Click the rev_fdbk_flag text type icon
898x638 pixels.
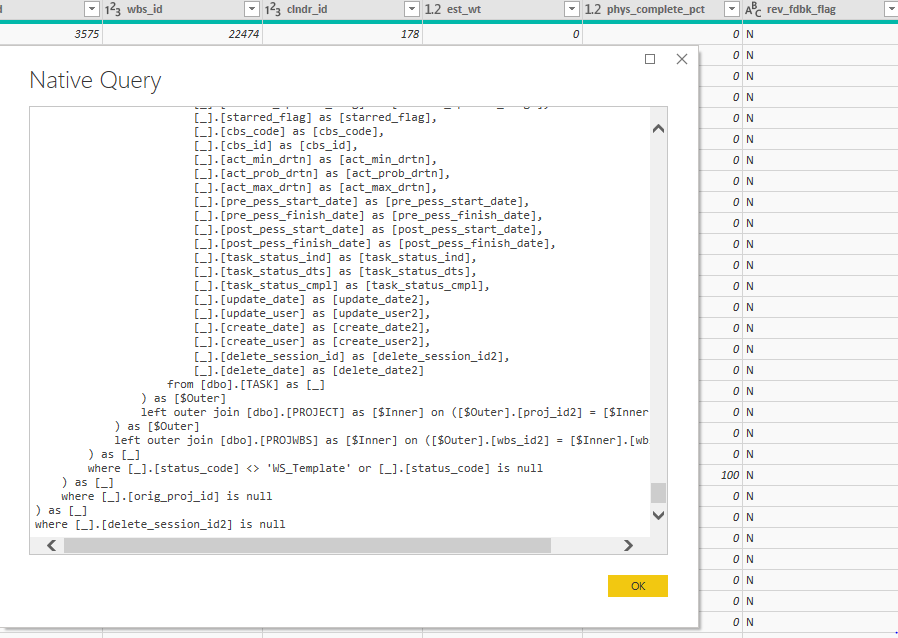(x=752, y=9)
